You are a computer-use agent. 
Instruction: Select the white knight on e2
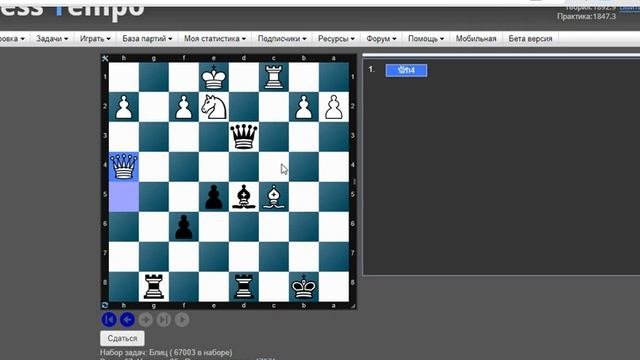[214, 107]
